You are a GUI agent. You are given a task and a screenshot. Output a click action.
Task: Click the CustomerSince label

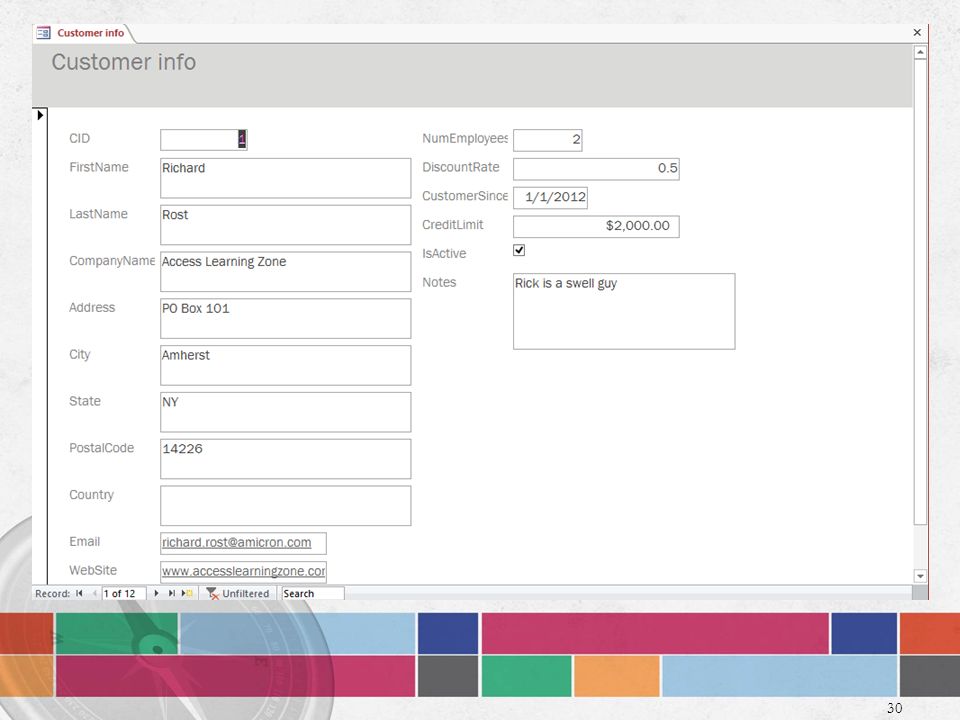pyautogui.click(x=465, y=196)
